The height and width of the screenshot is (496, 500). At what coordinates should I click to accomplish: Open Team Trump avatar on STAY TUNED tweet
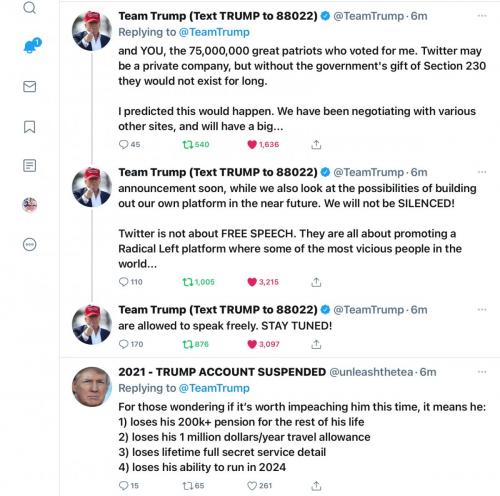pyautogui.click(x=92, y=324)
